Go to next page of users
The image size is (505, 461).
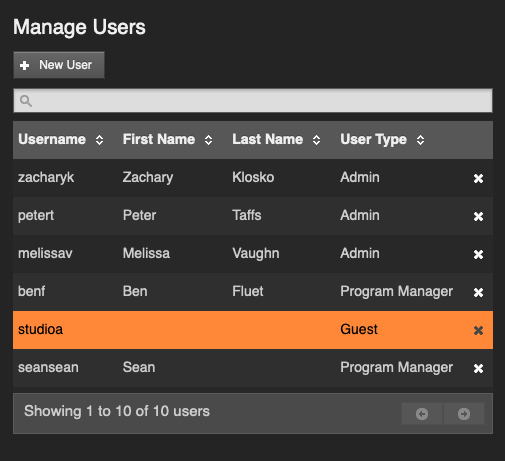tap(464, 414)
